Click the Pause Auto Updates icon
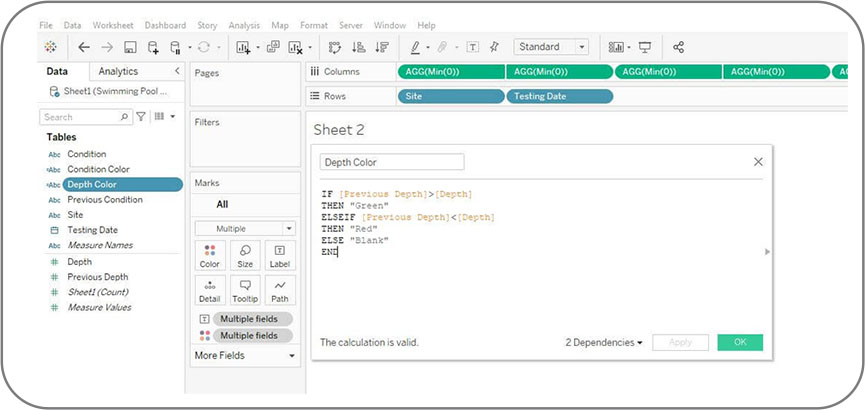865x410 pixels. click(175, 47)
